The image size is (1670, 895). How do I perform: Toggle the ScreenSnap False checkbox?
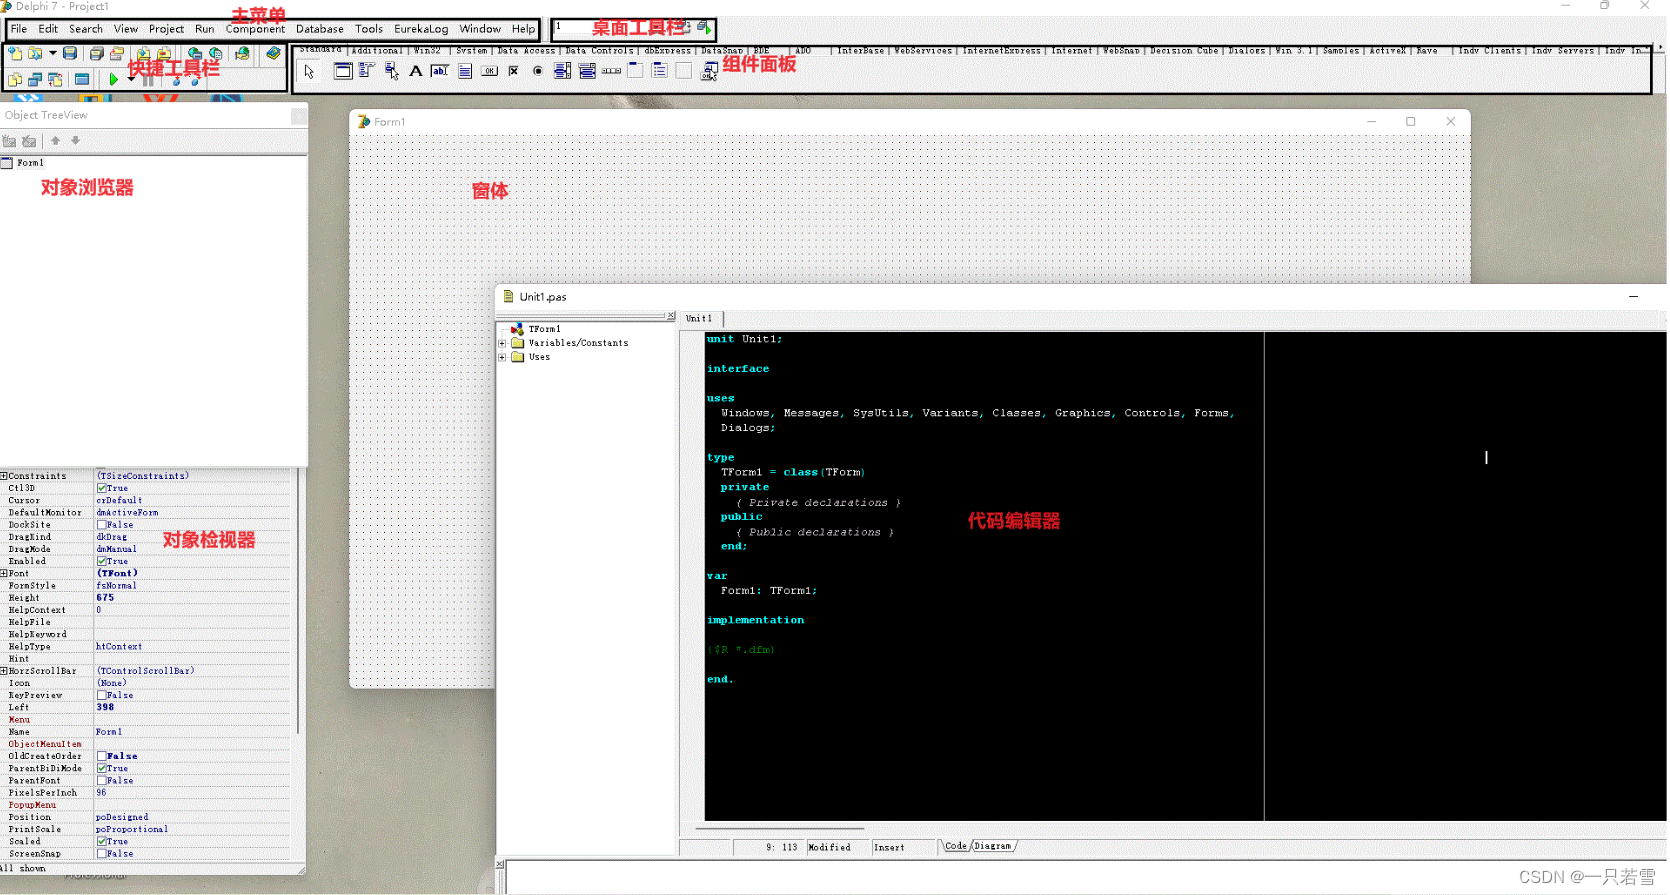tap(102, 854)
